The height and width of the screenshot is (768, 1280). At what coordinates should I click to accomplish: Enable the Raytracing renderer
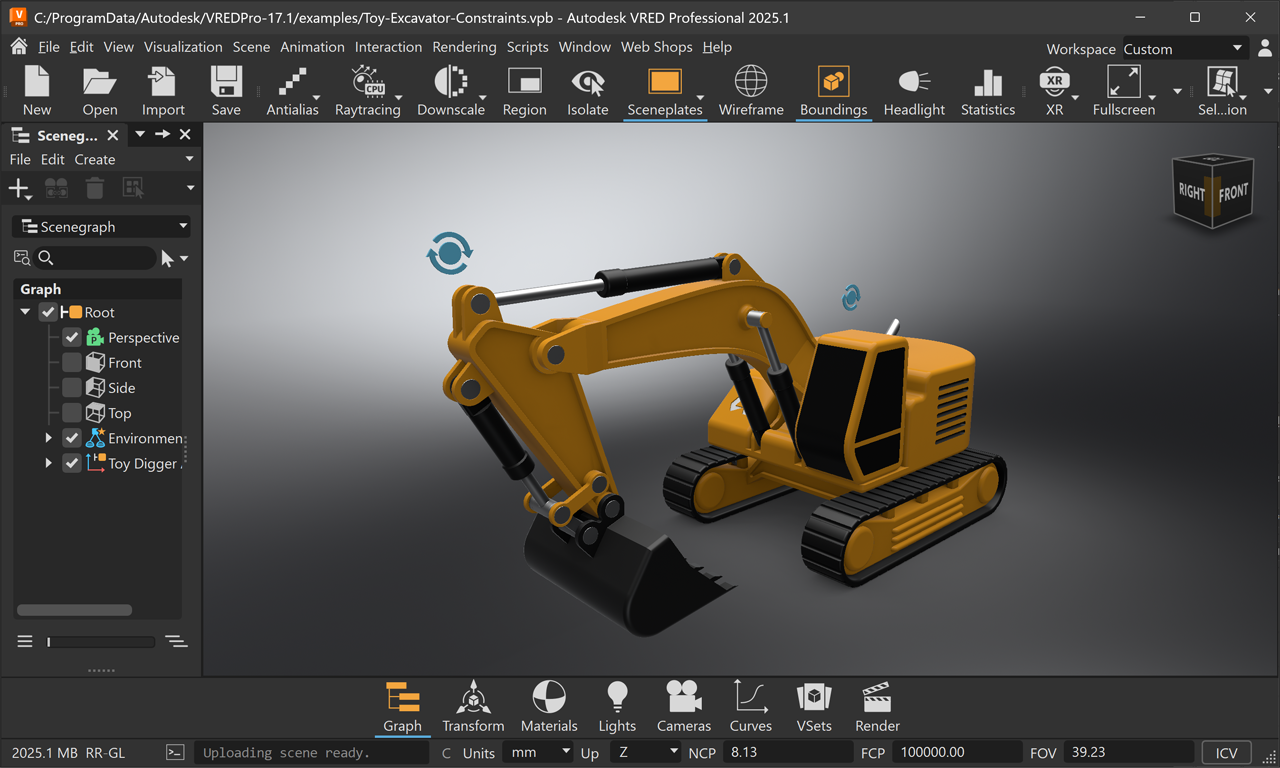368,90
